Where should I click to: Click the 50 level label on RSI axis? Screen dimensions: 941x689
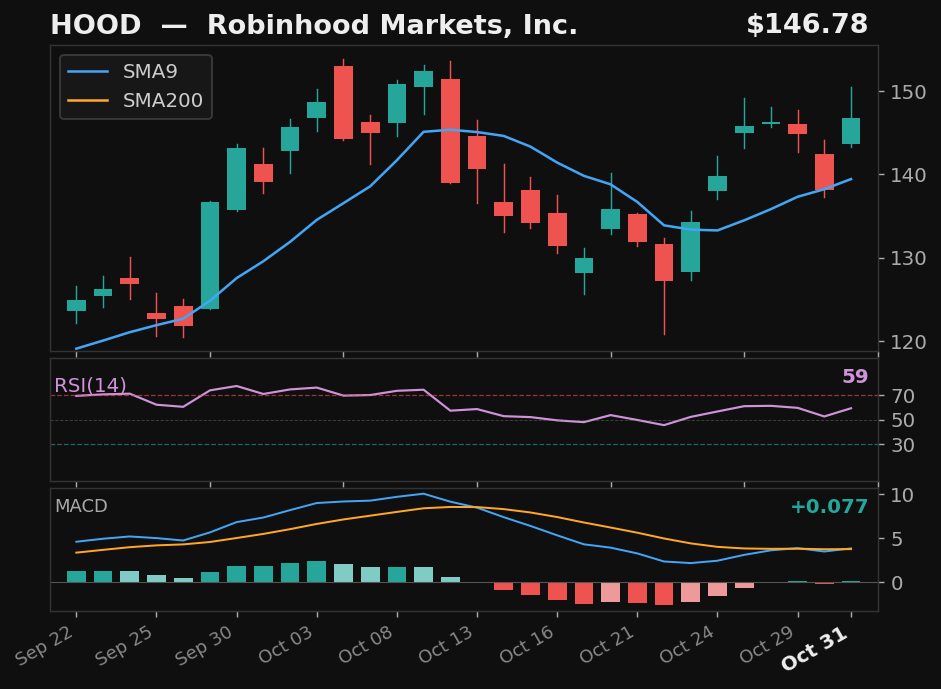tap(903, 421)
